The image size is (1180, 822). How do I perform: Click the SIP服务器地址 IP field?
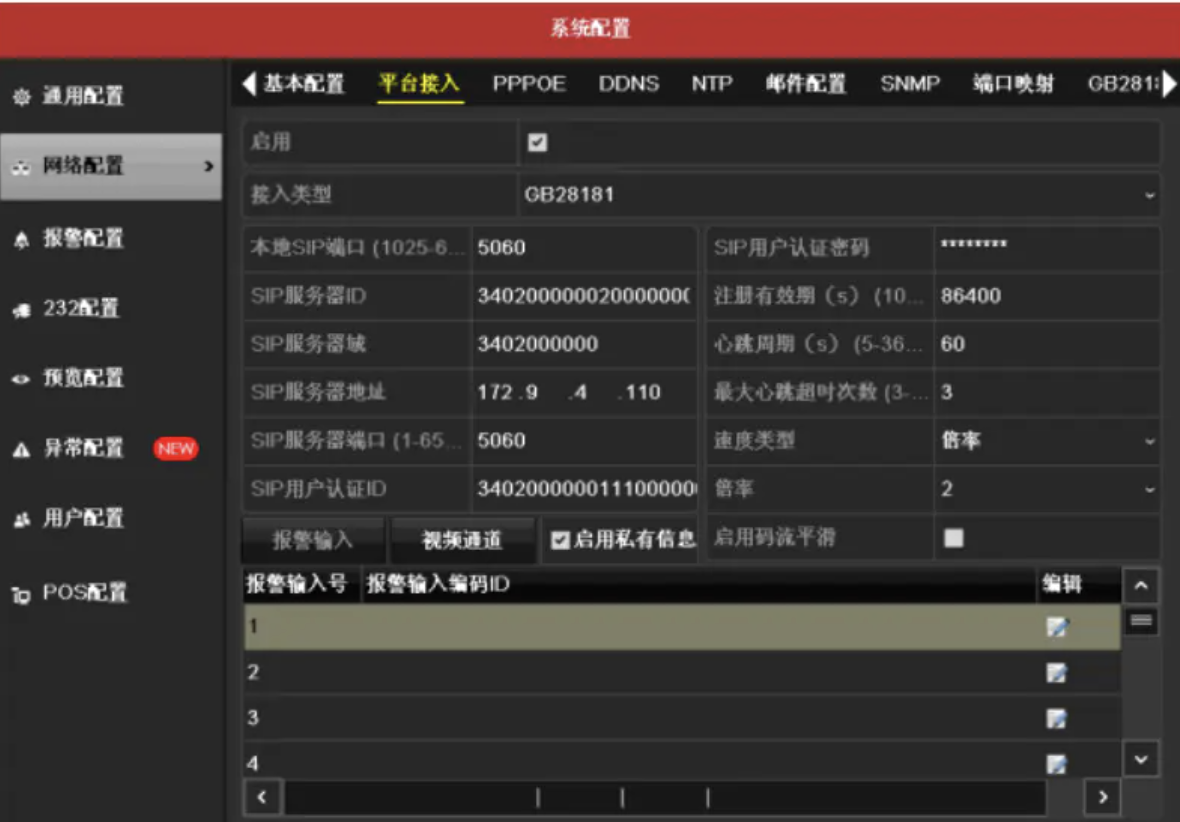click(584, 392)
